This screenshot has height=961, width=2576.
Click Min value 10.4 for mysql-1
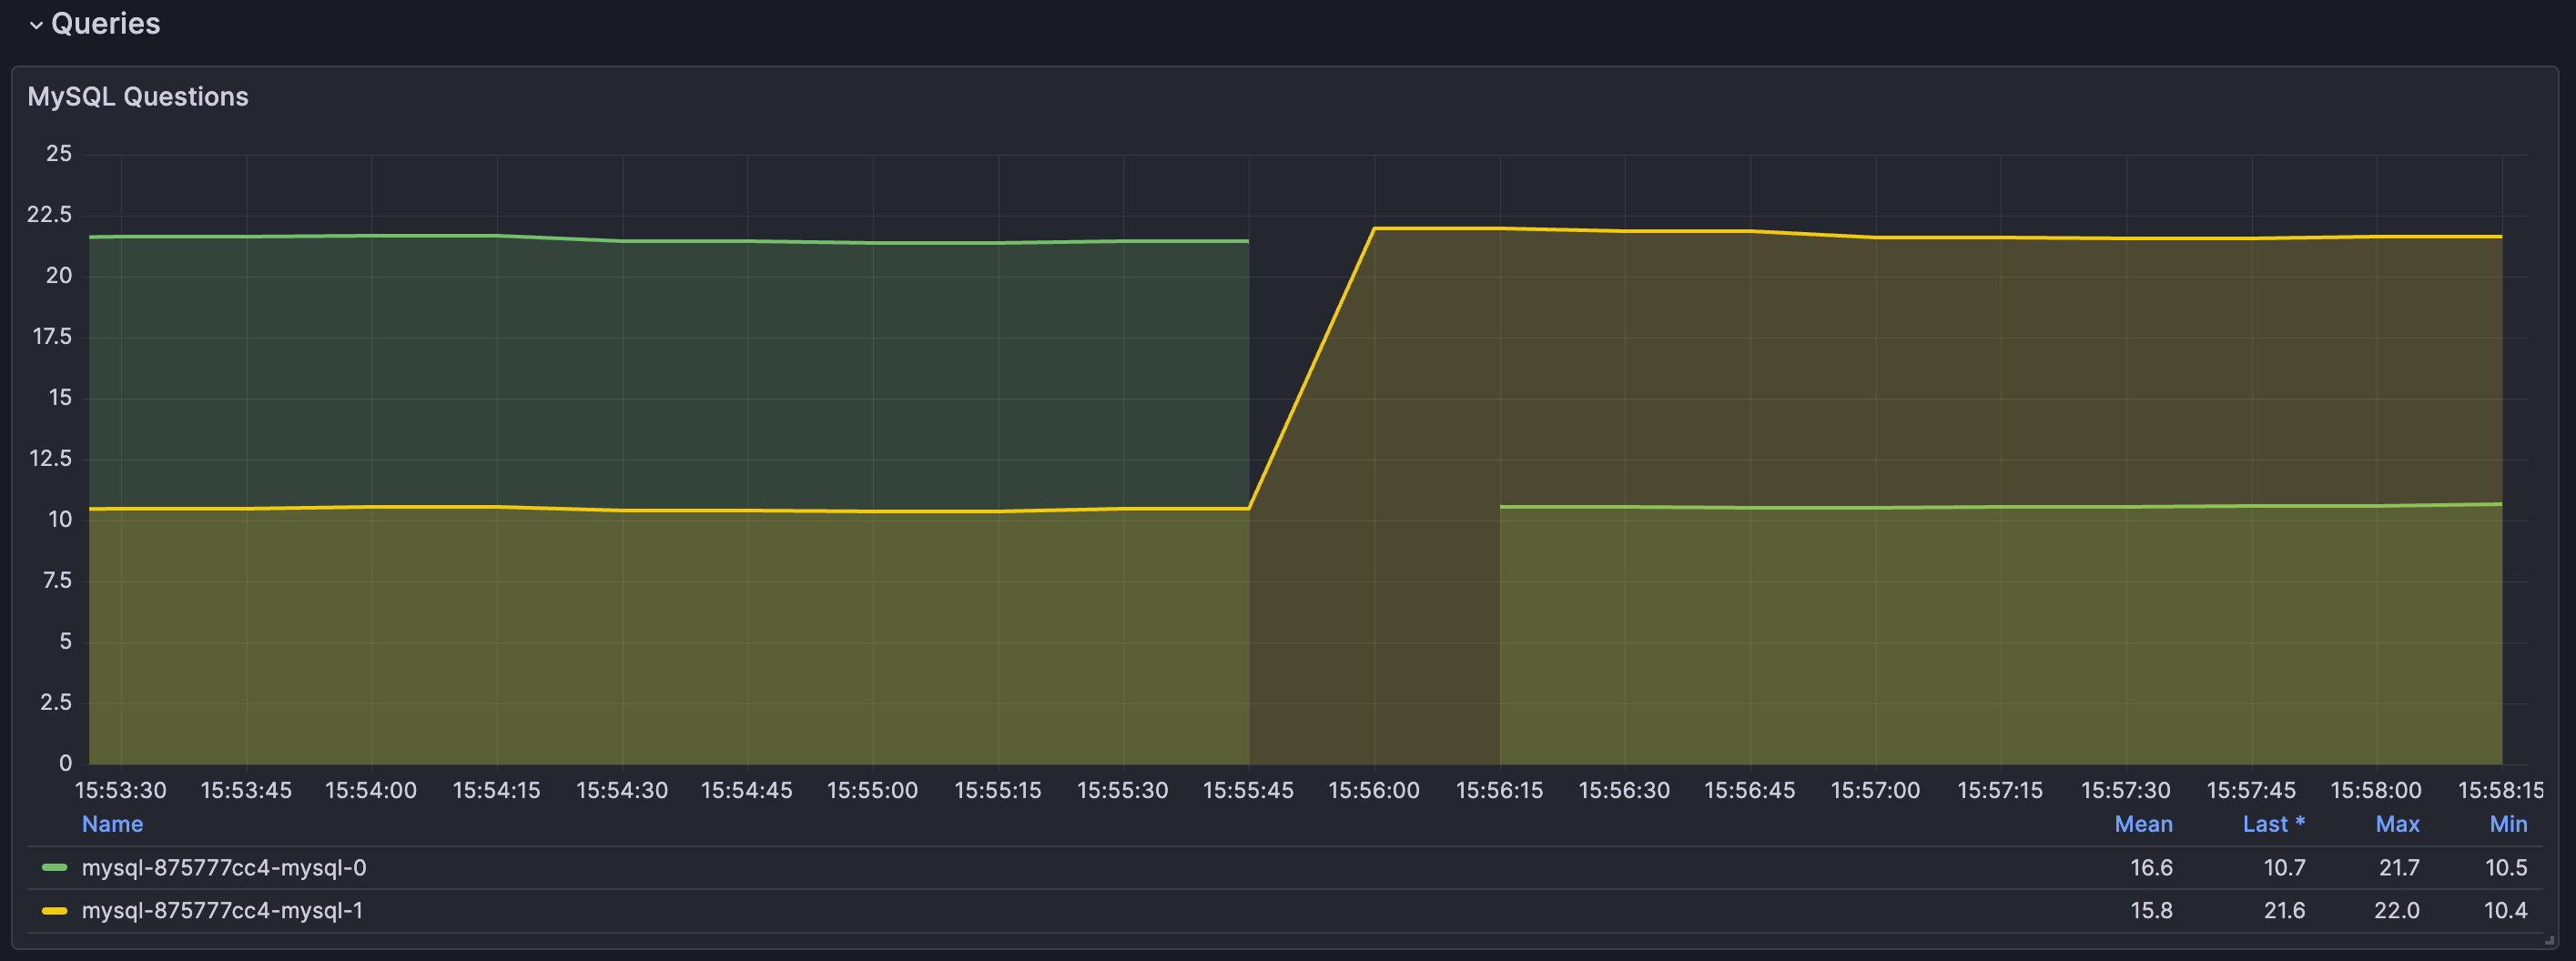[x=2506, y=911]
